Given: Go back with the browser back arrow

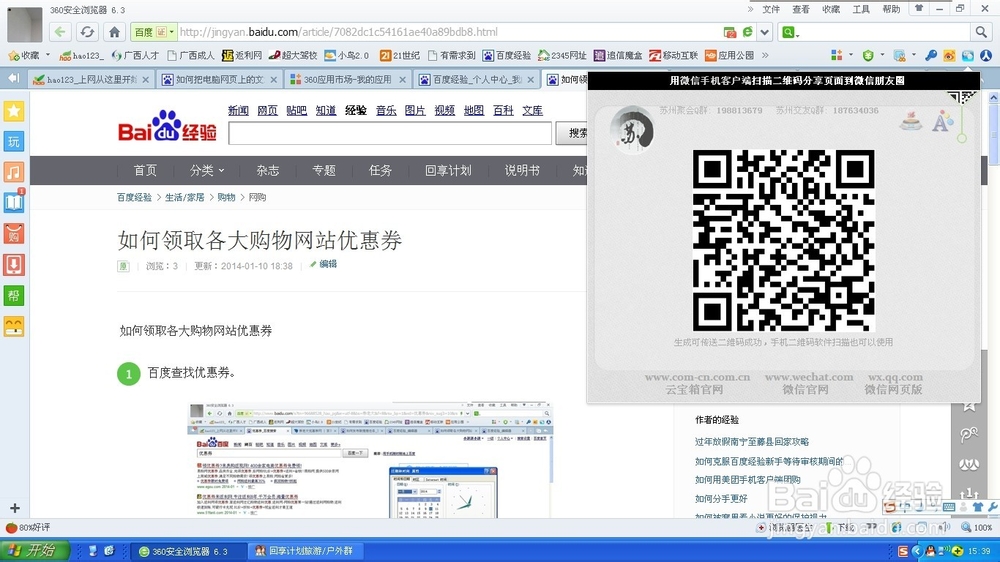Looking at the screenshot, I should (x=60, y=32).
